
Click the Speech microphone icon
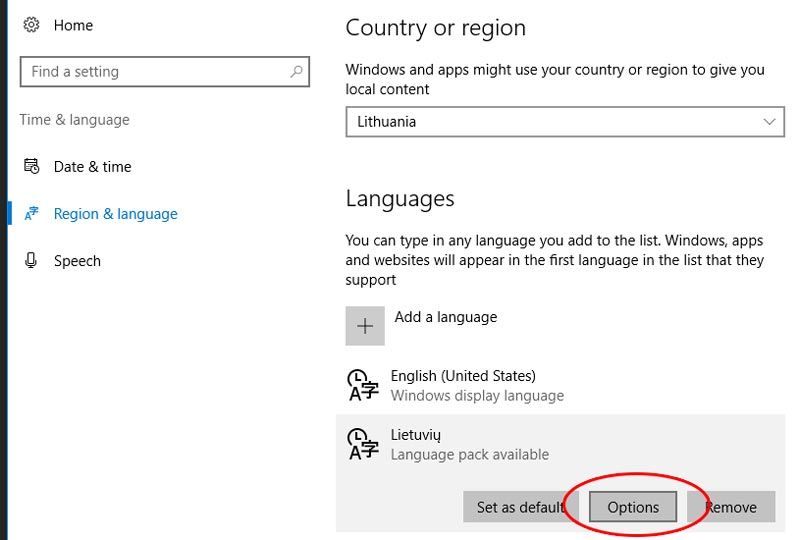pos(31,260)
